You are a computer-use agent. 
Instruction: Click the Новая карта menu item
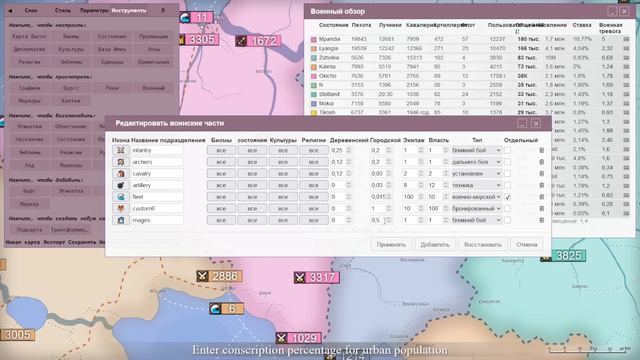(x=23, y=242)
